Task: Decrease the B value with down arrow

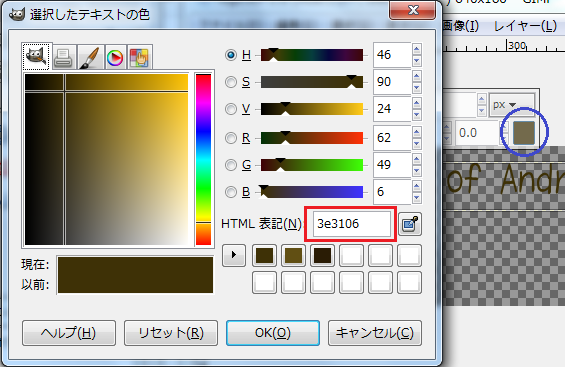Action: [x=417, y=198]
